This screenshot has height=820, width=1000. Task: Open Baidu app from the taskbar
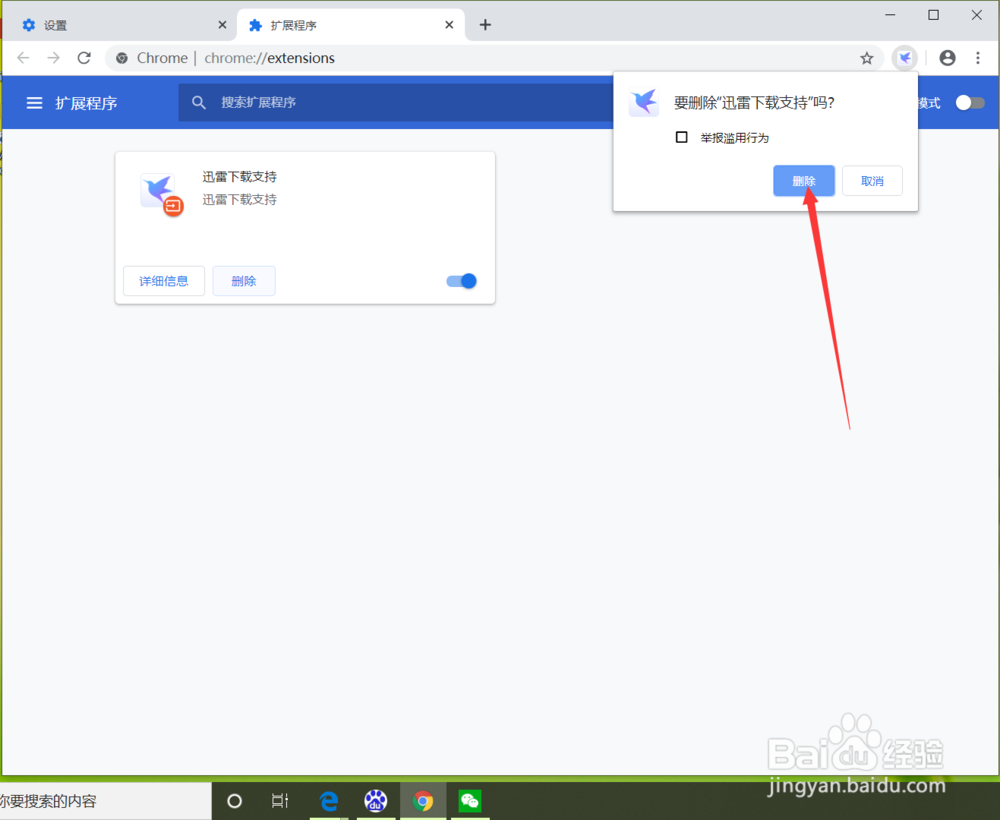pos(376,801)
